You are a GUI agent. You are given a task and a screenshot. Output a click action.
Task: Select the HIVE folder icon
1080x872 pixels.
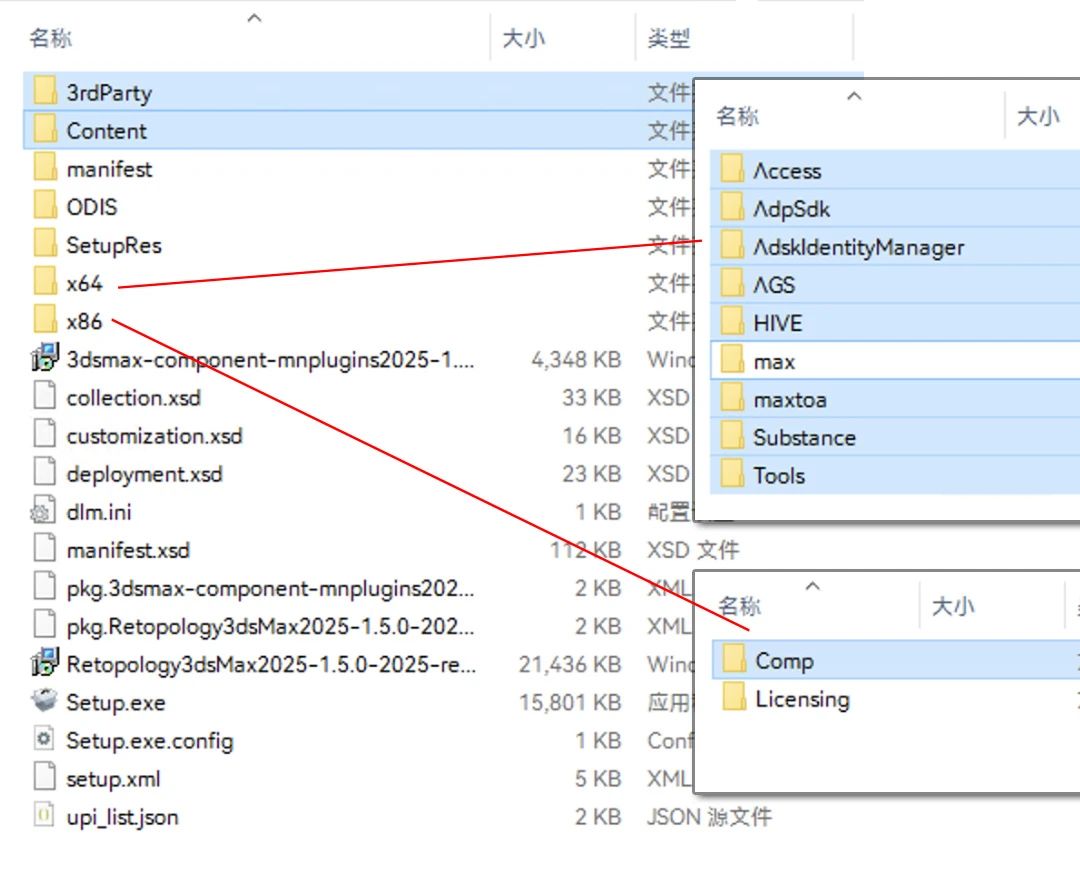pyautogui.click(x=731, y=322)
